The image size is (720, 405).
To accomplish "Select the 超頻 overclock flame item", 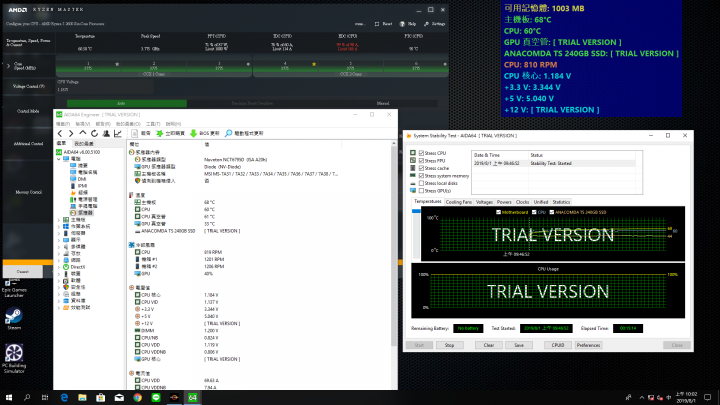I will (x=79, y=192).
